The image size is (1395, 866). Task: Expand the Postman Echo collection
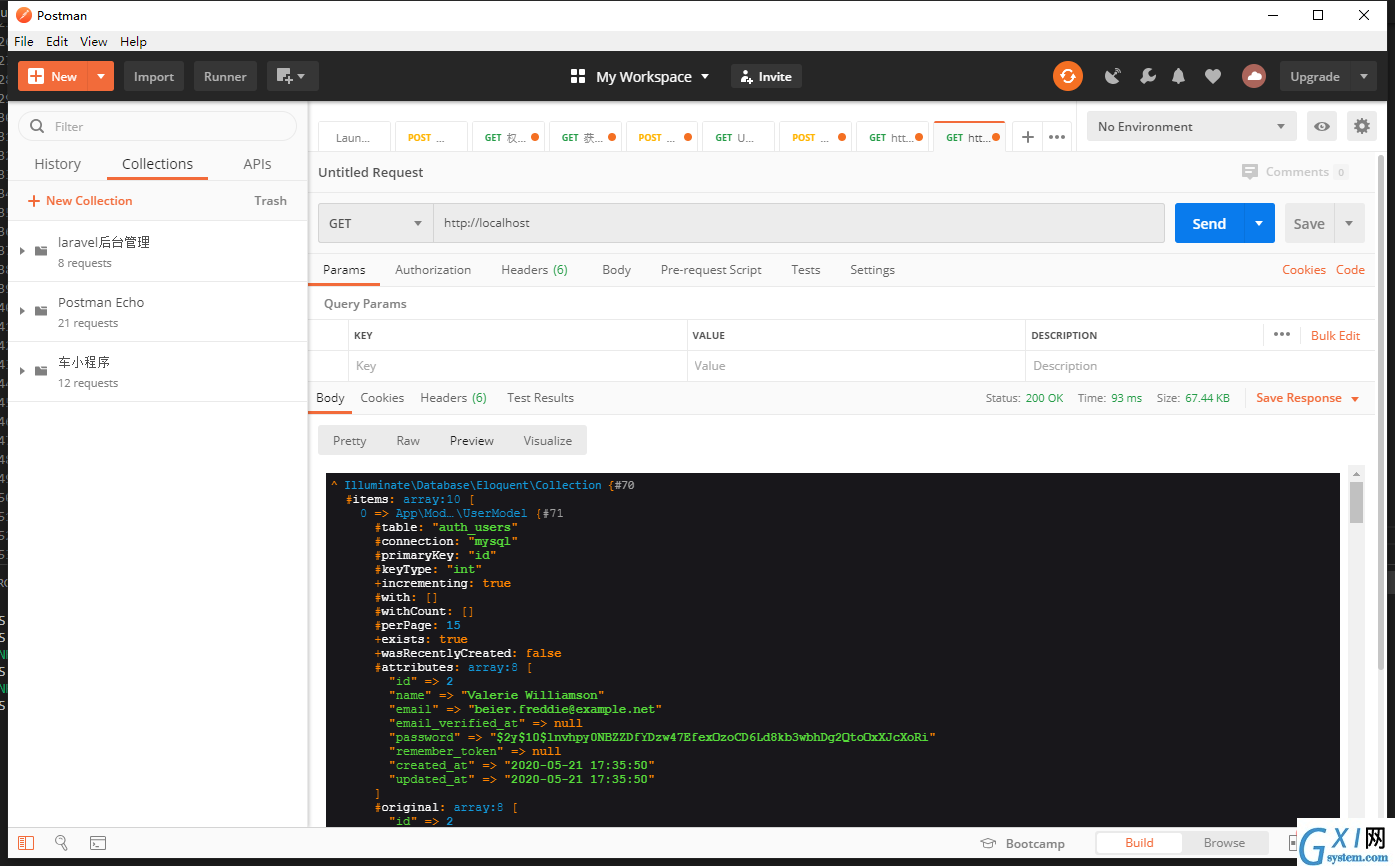22,311
